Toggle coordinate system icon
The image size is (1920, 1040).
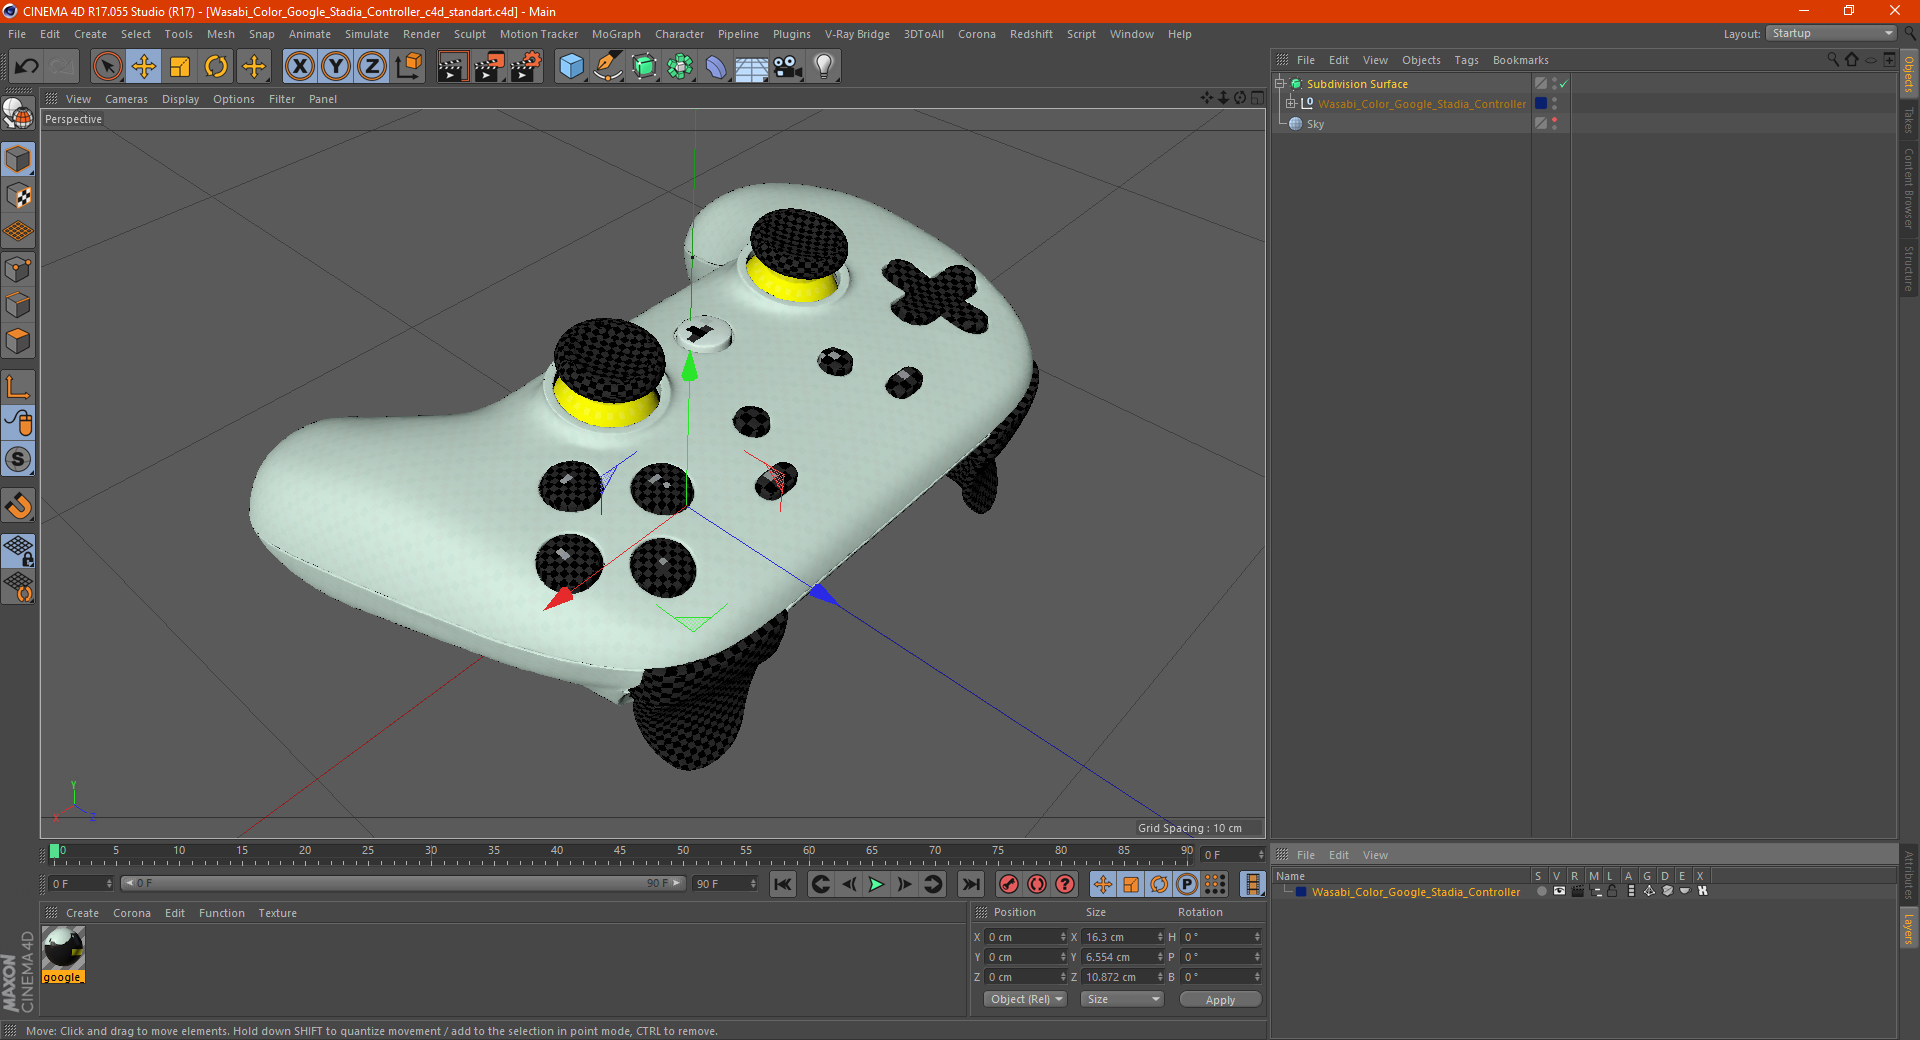point(408,67)
